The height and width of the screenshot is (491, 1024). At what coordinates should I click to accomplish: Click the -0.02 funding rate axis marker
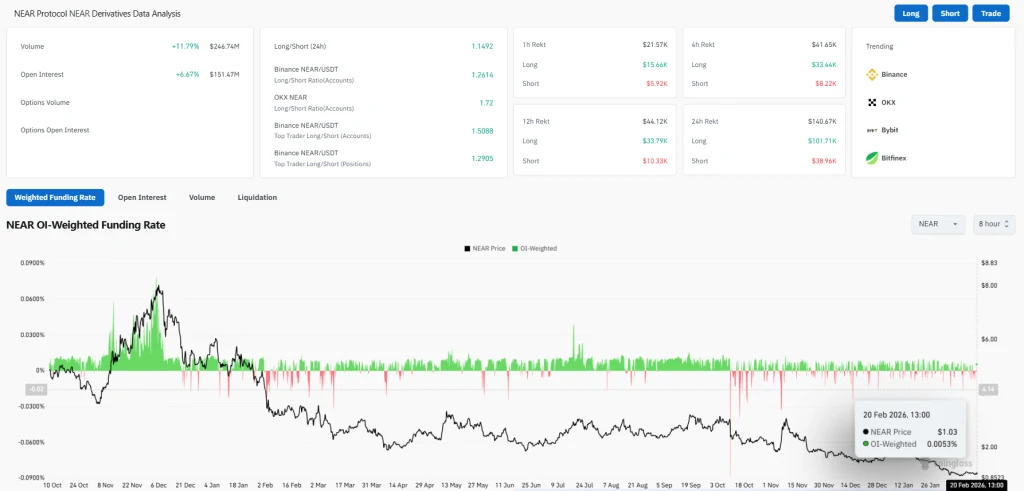(35, 390)
